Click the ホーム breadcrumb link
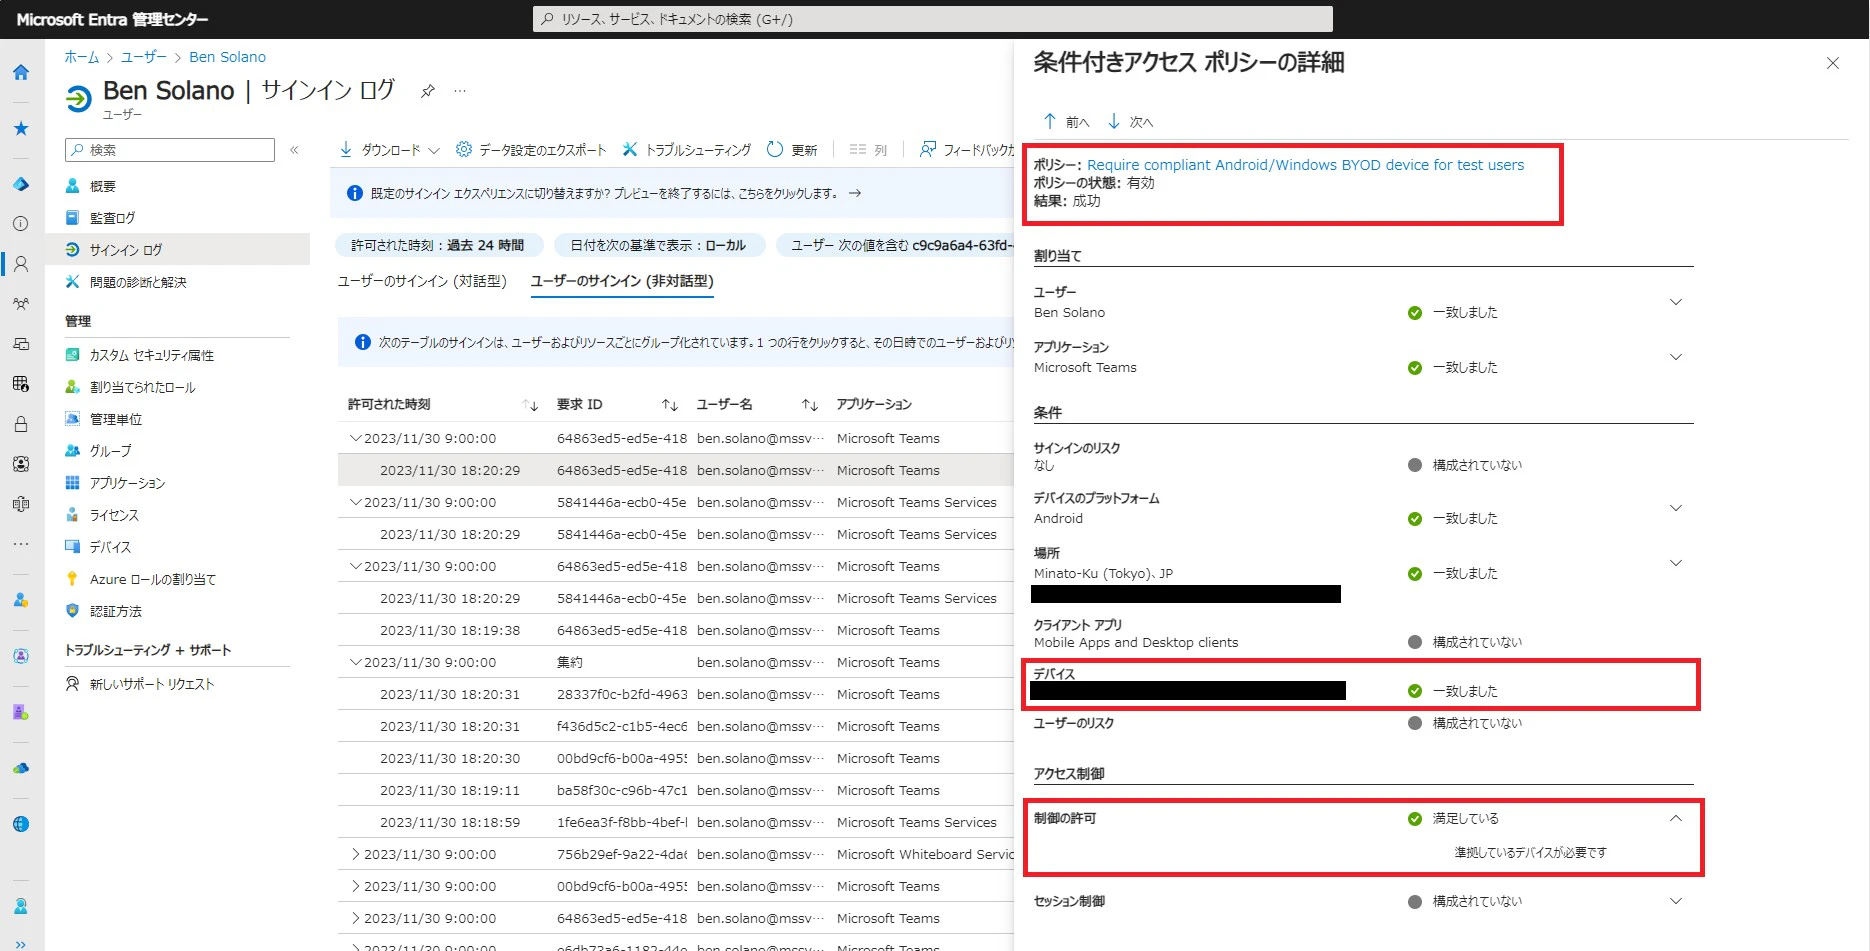The width and height of the screenshot is (1870, 951). click(82, 57)
